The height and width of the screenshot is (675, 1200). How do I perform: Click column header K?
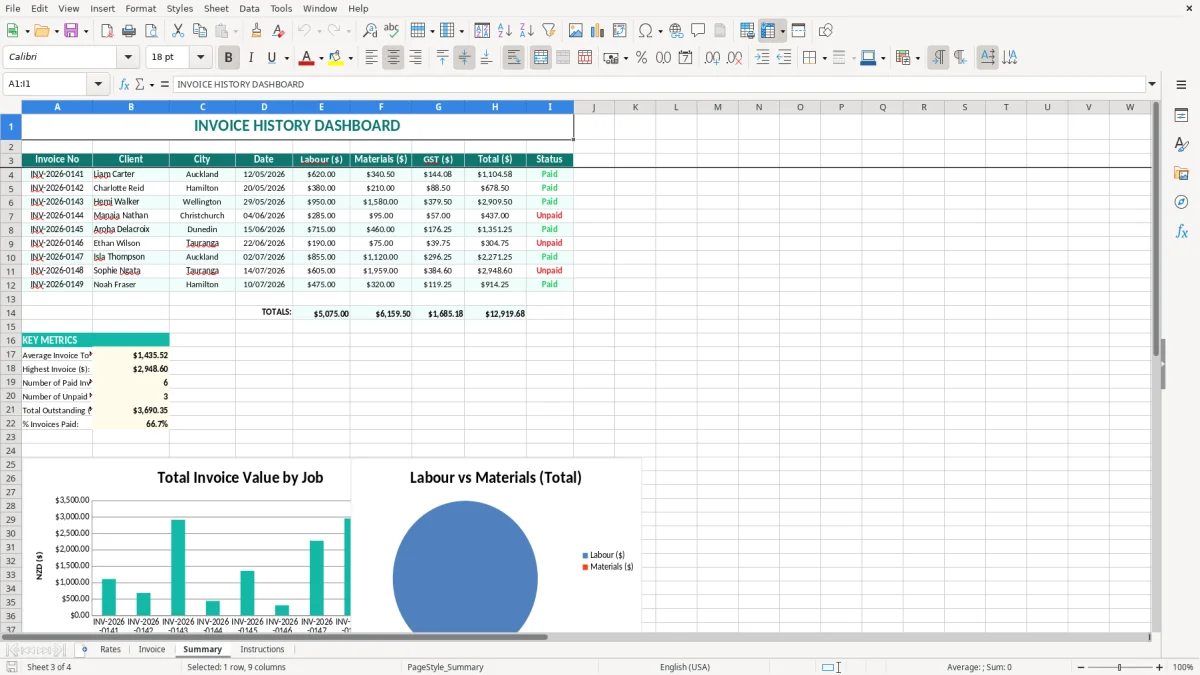[x=634, y=107]
